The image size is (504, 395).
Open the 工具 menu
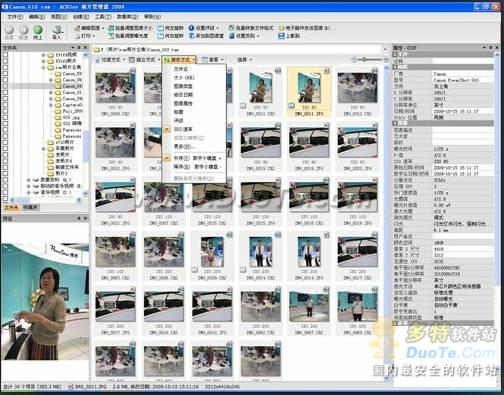103,16
